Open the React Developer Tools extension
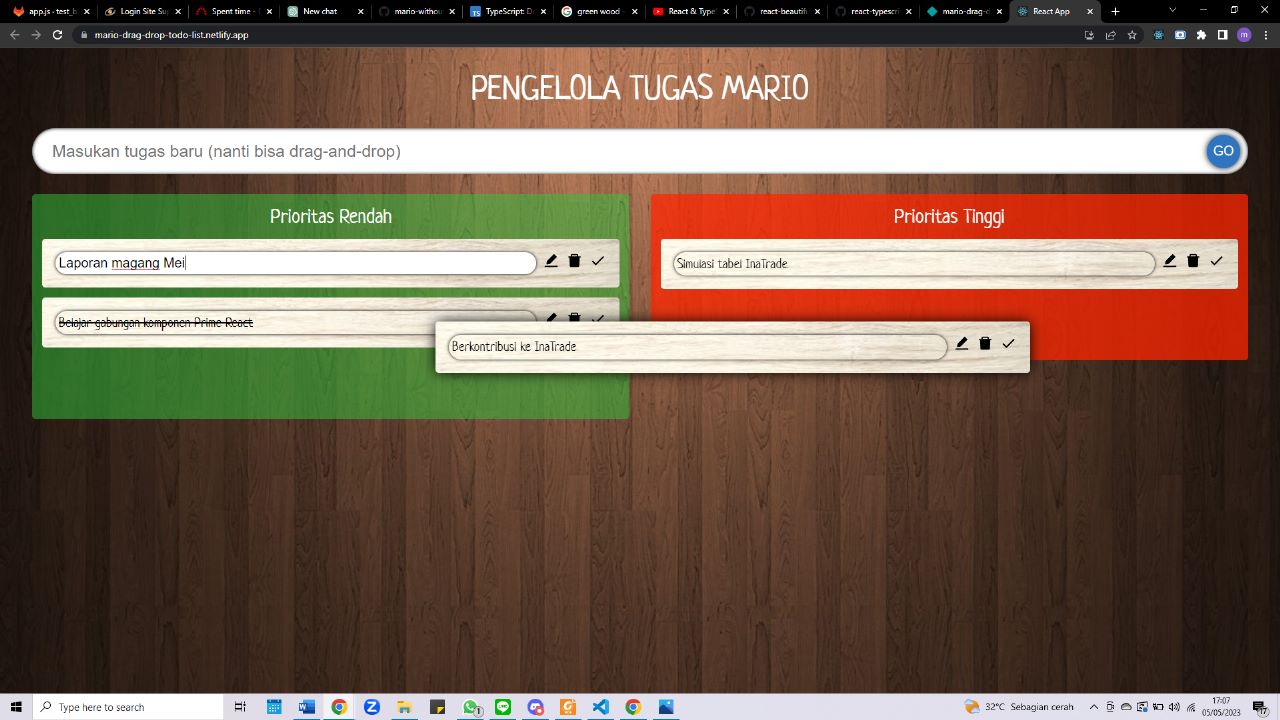 1159,34
